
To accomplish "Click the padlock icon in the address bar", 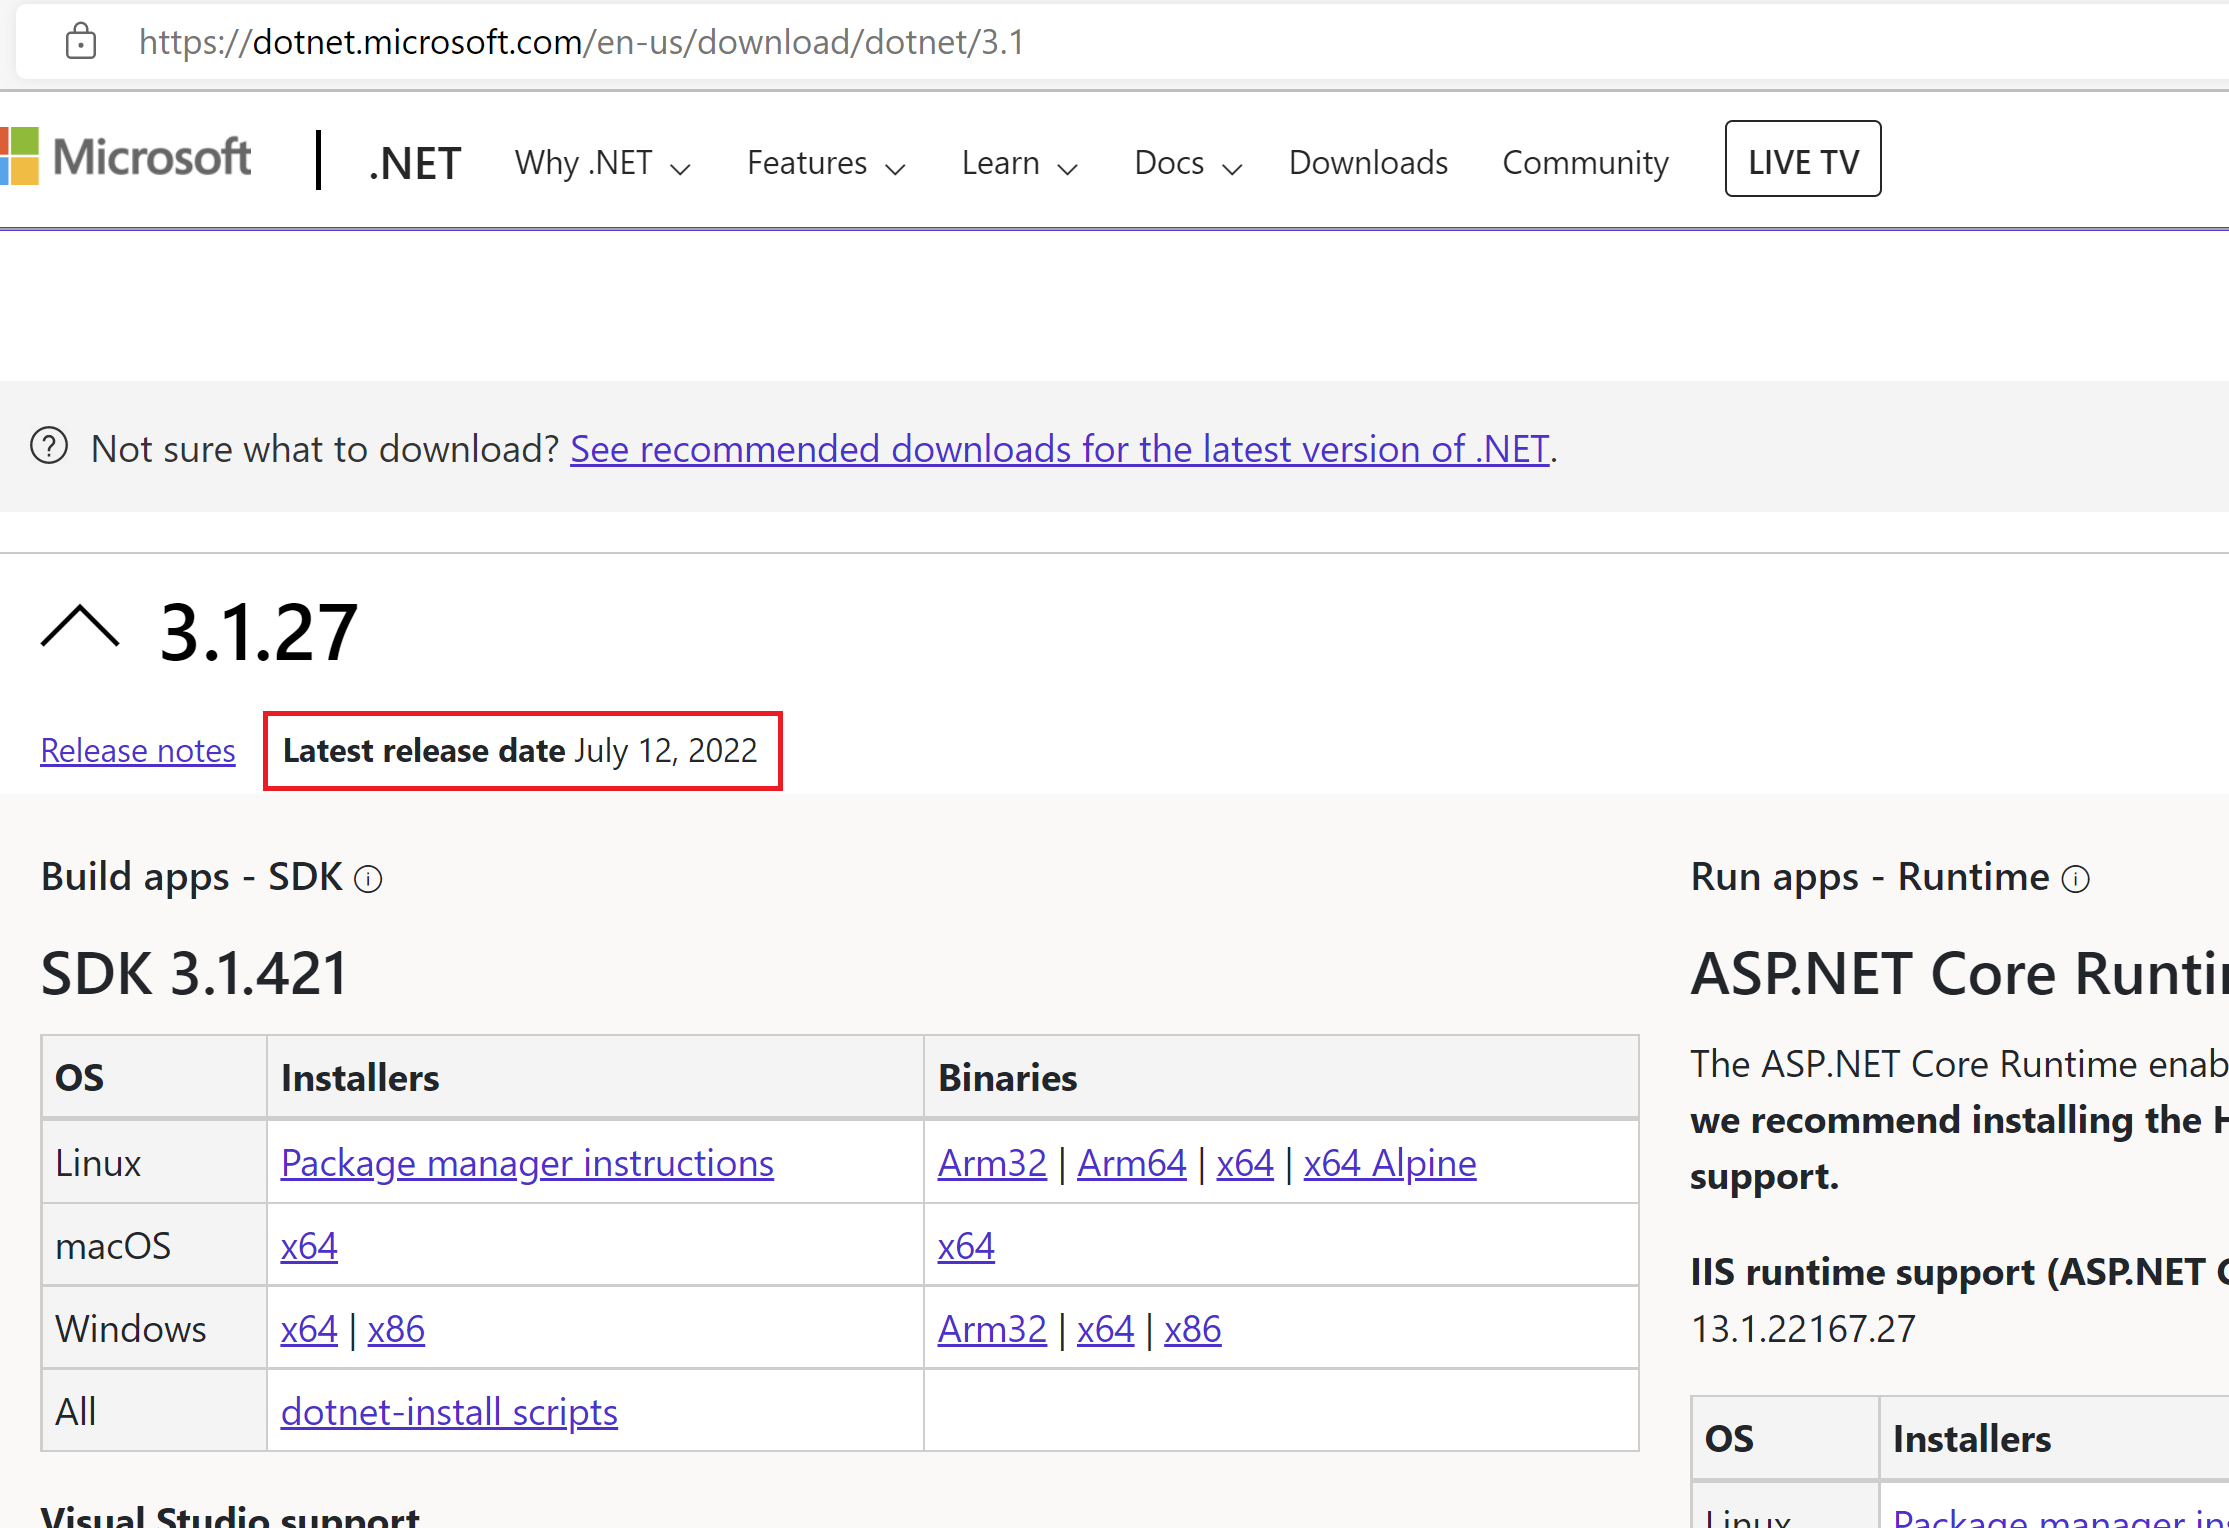I will 80,41.
